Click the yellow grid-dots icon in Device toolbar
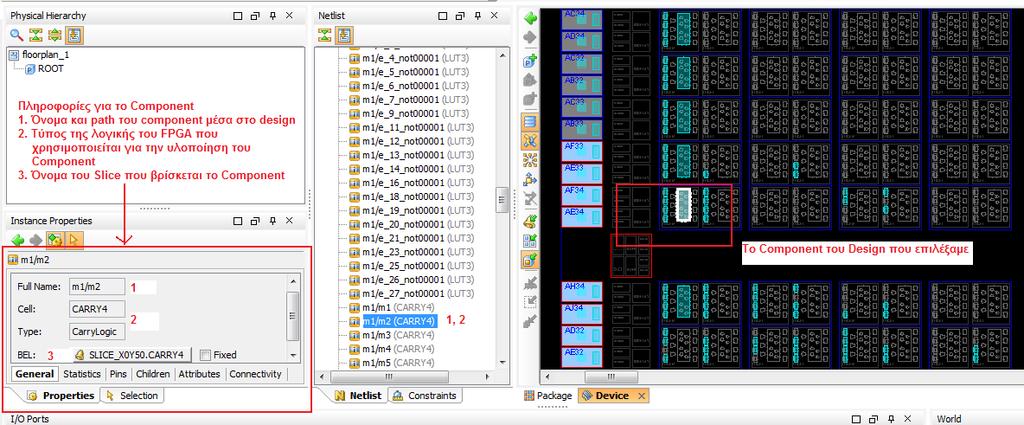 coord(530,159)
